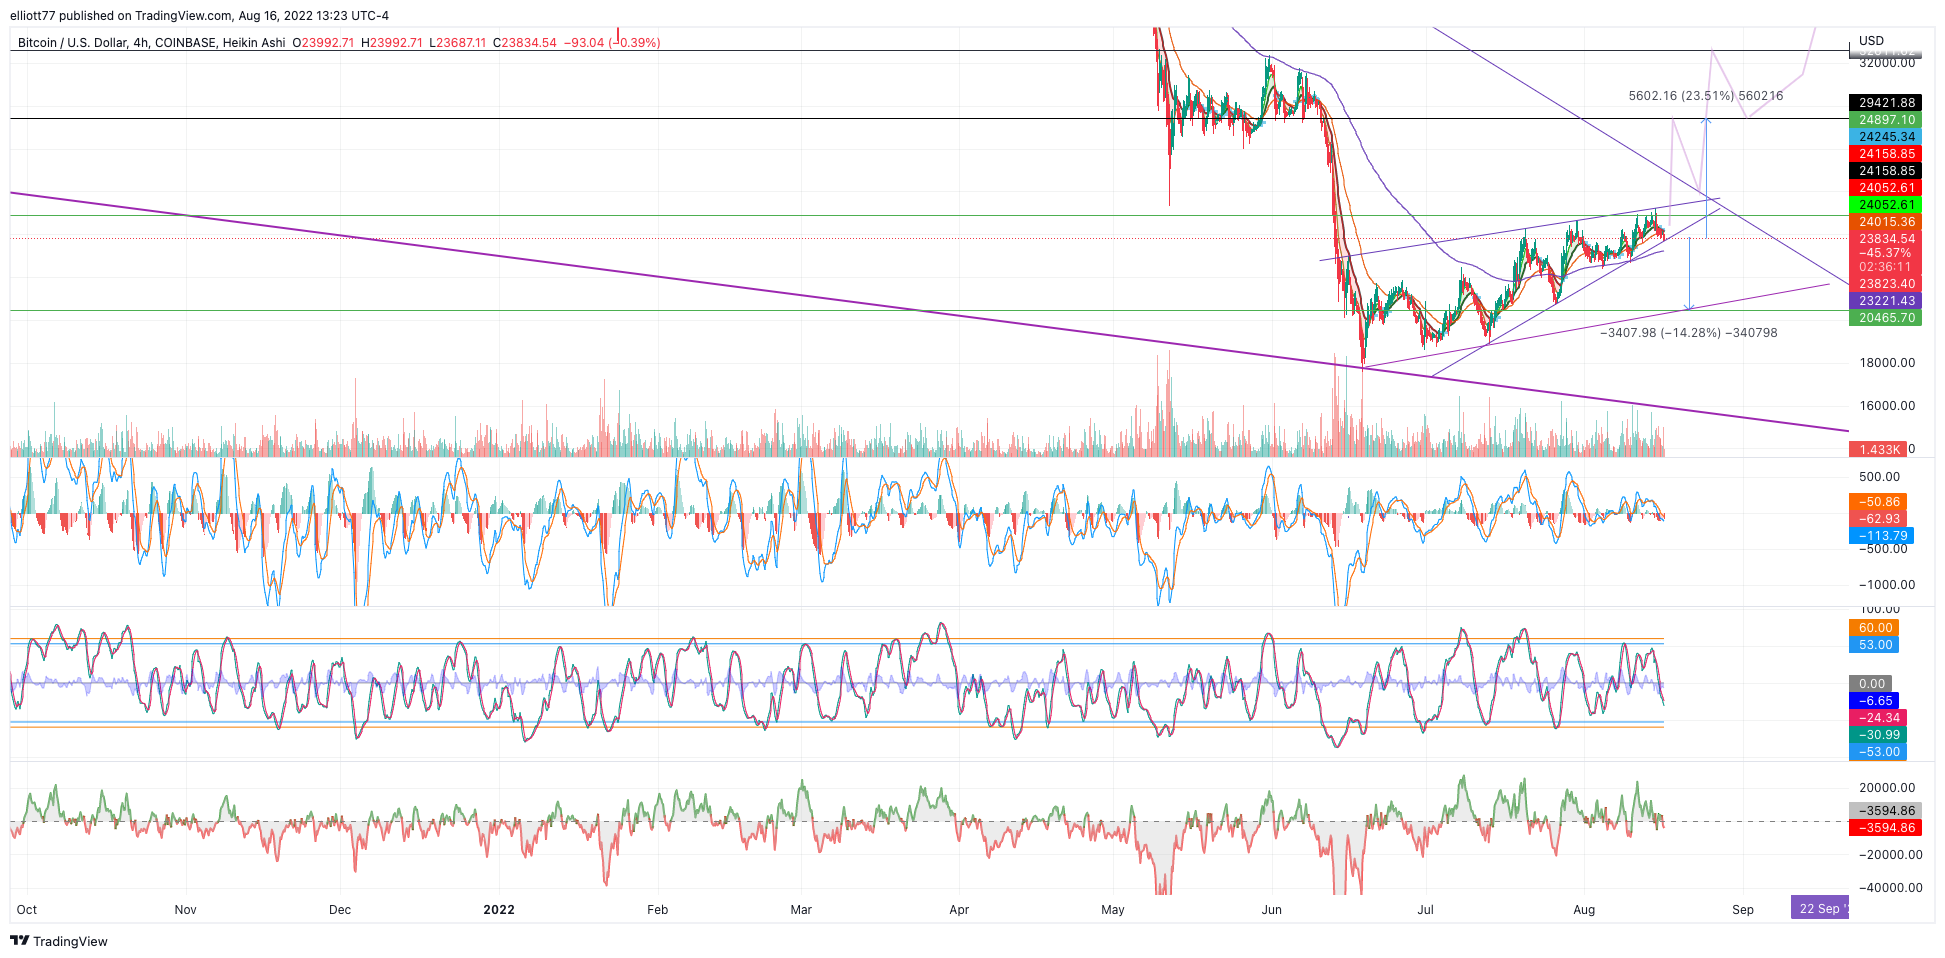Screen dimensions: 1945x958
Task: Click the USD currency label on the price axis
Action: pos(1871,41)
